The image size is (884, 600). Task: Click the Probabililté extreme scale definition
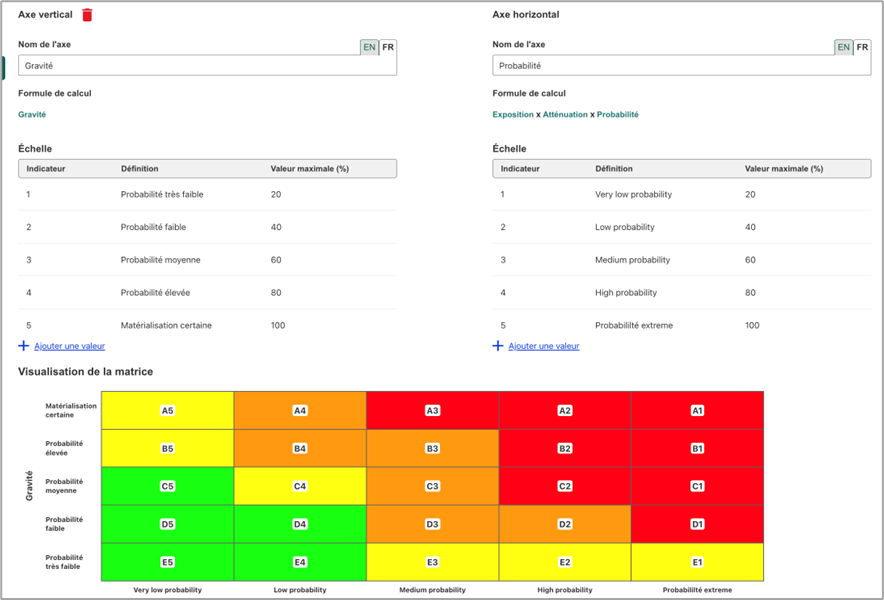634,325
